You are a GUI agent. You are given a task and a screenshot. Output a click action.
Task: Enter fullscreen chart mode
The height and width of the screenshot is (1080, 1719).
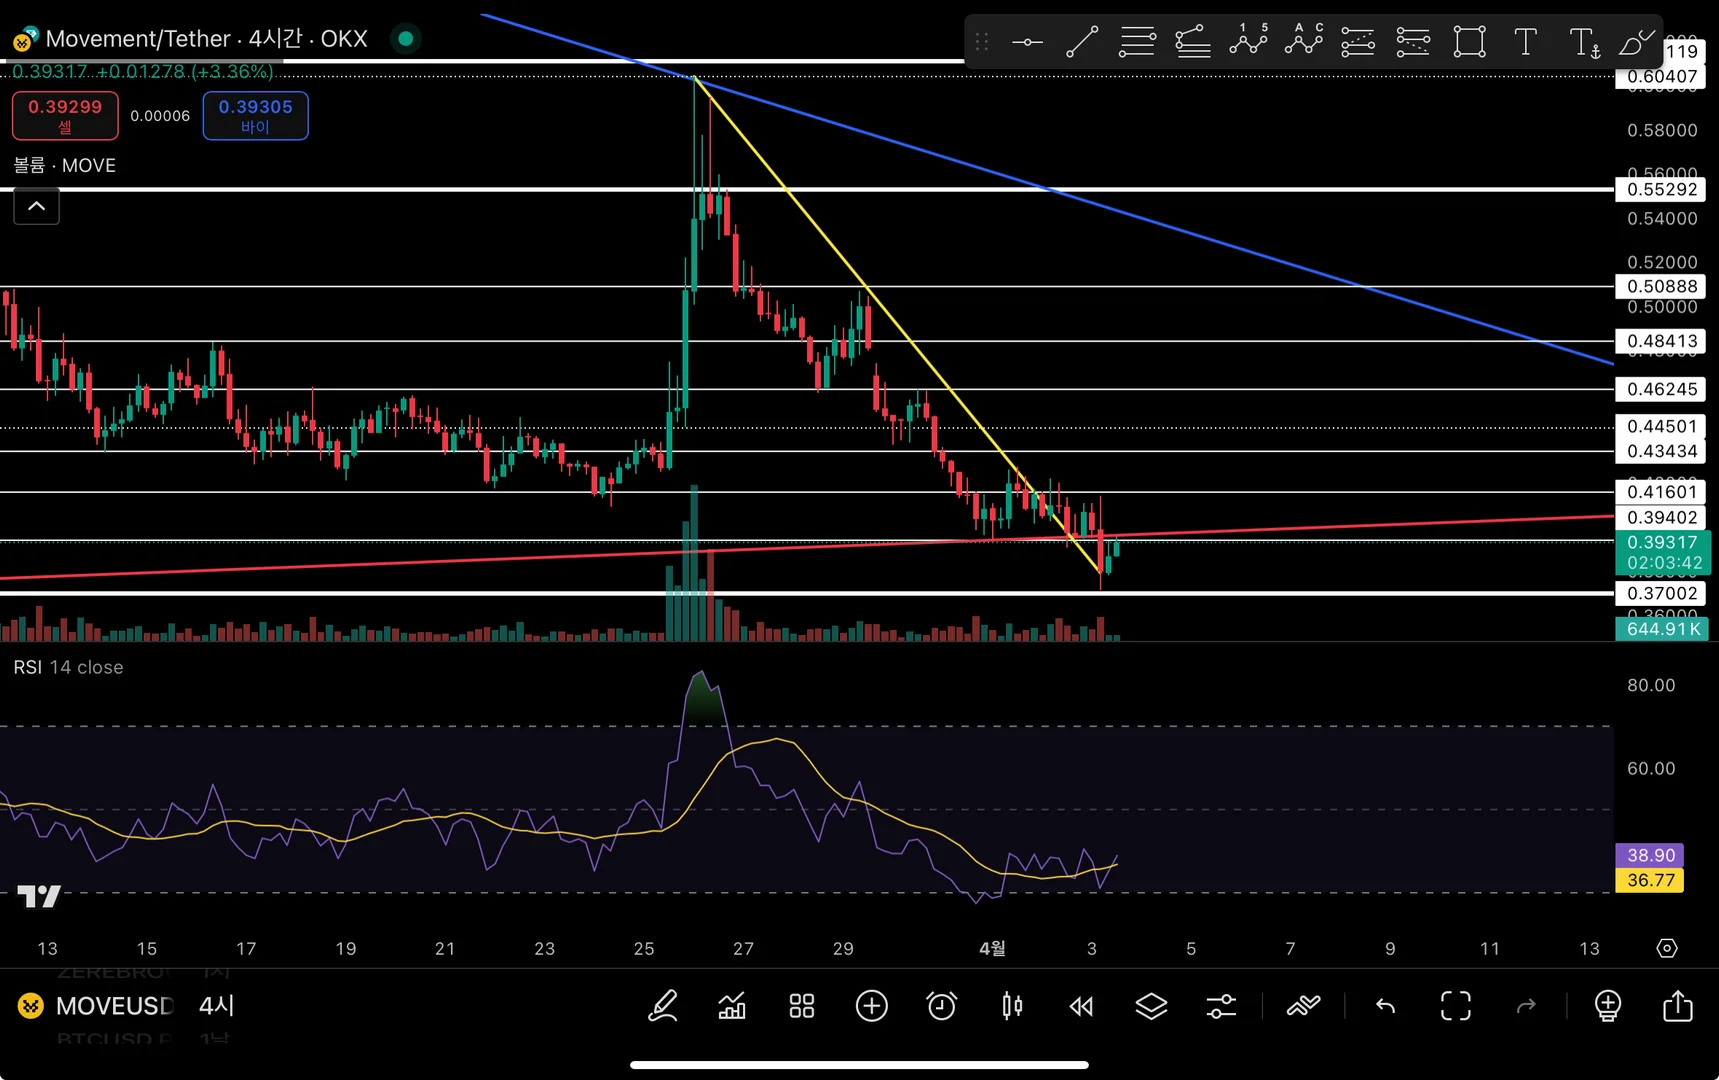point(1456,1006)
